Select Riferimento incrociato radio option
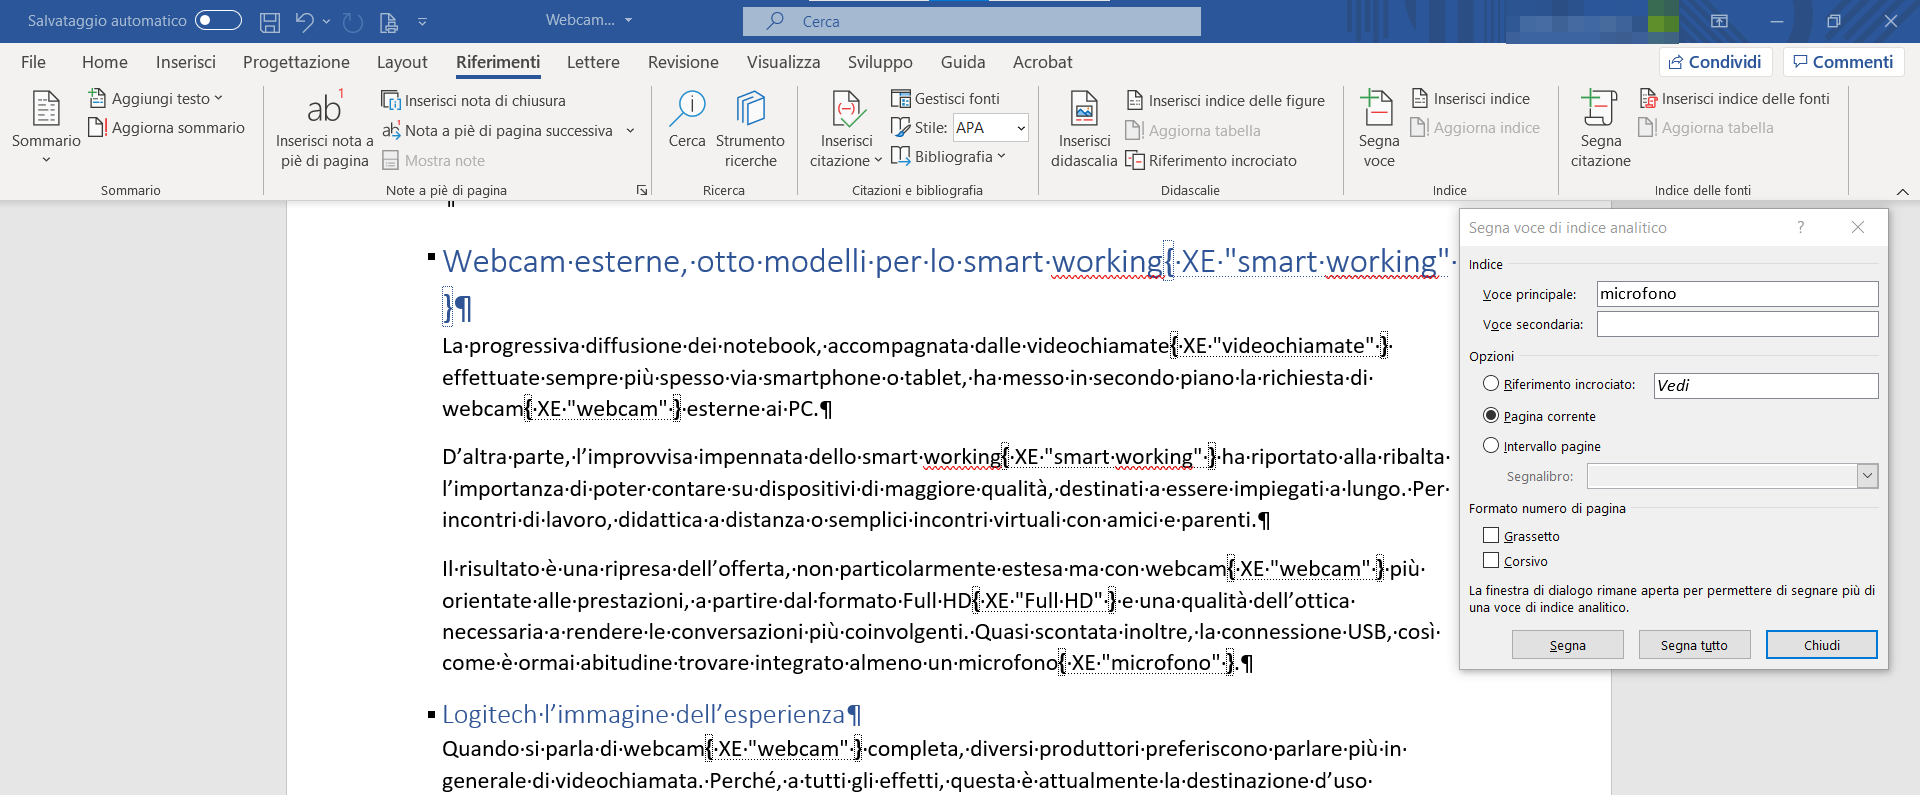 pos(1491,384)
